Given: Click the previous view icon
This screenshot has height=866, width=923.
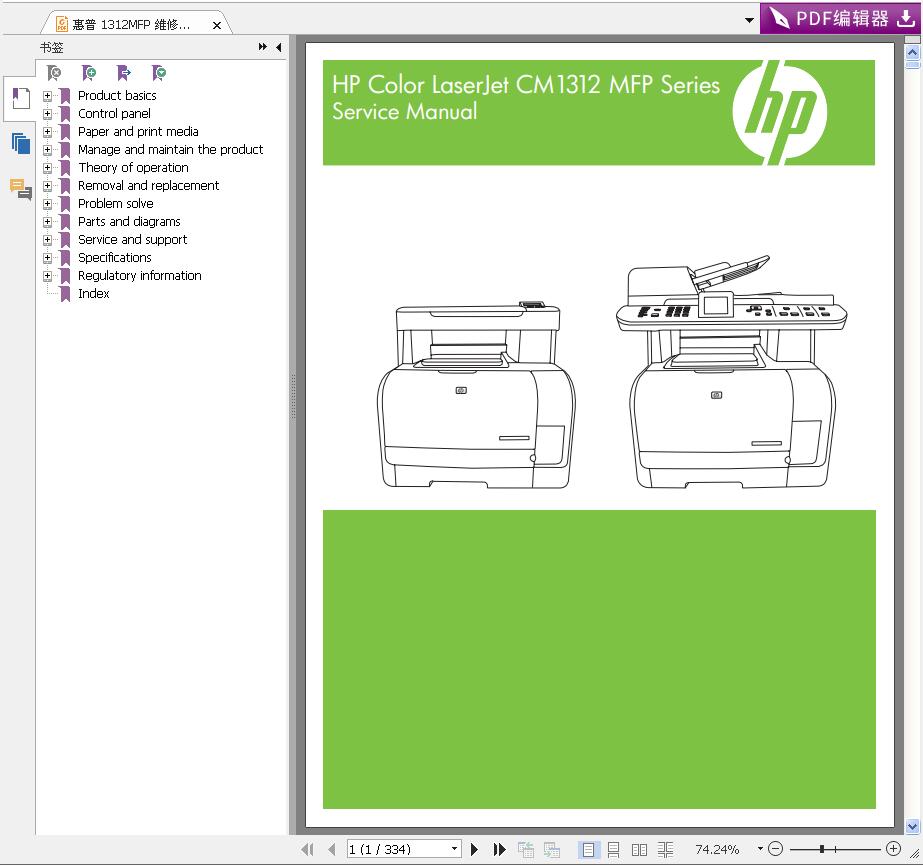Looking at the screenshot, I should click(526, 850).
